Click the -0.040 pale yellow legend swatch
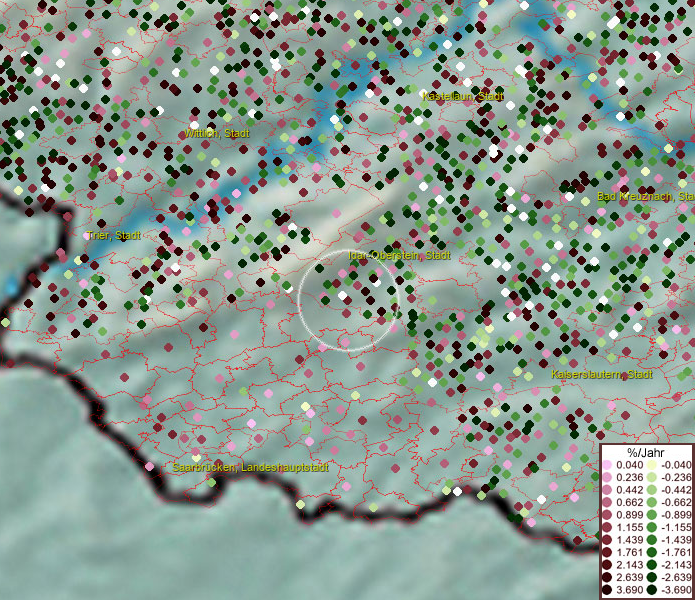The width and height of the screenshot is (695, 600). (651, 465)
